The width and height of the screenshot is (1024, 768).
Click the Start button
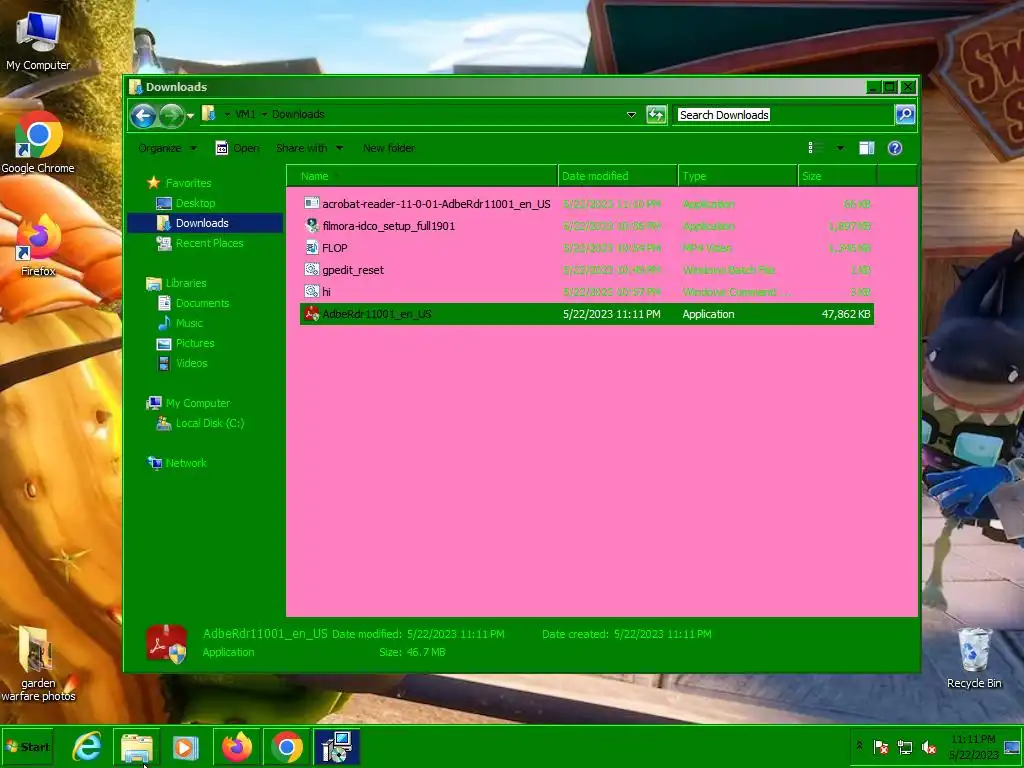27,746
